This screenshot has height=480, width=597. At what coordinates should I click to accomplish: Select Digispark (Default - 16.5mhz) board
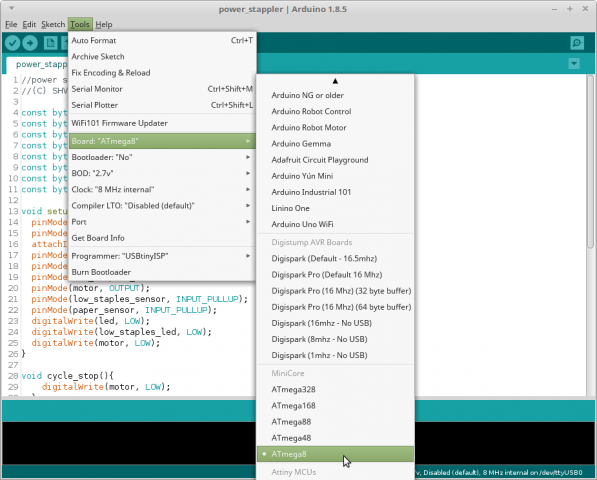[335, 258]
